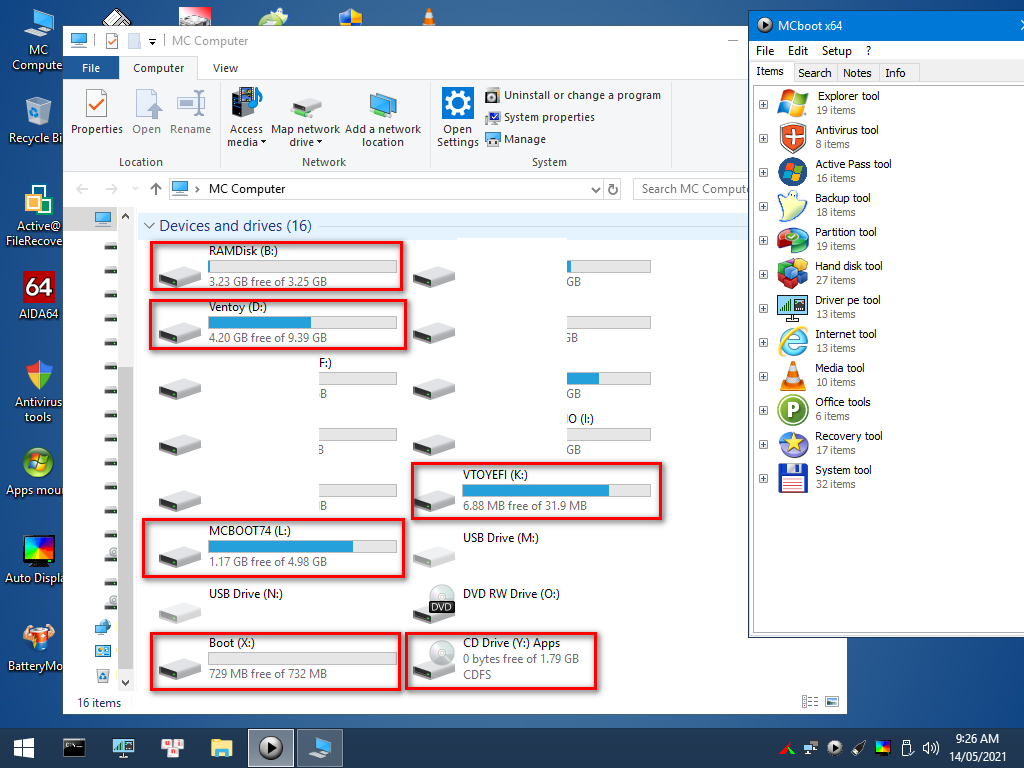
Task: Expand the Active Pass tool node
Action: tap(763, 172)
